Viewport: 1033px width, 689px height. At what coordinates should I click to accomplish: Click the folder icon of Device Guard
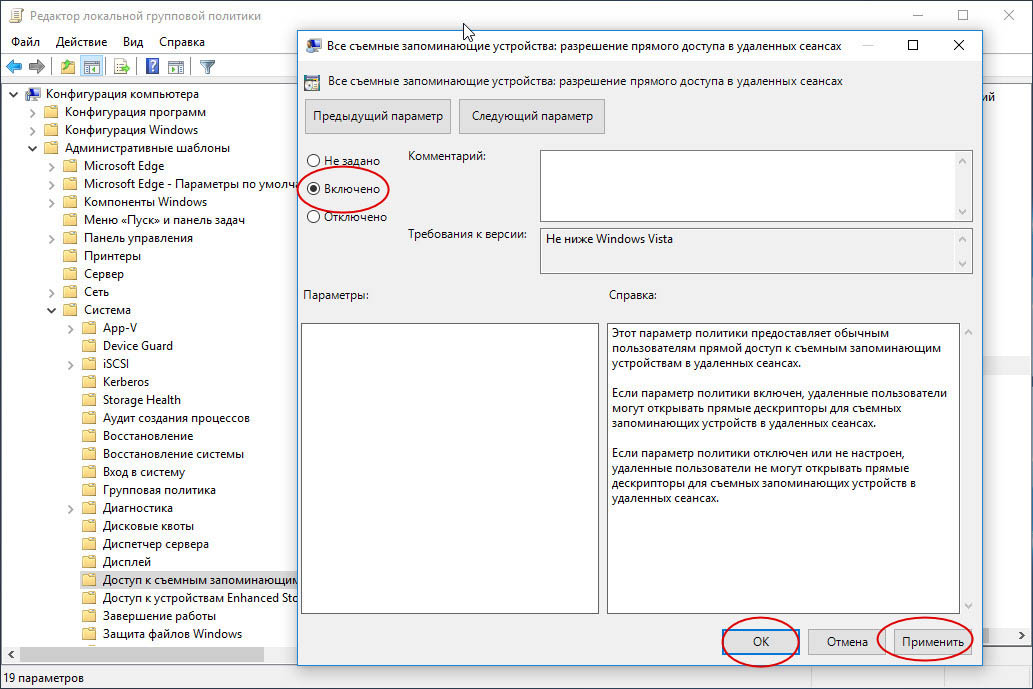coord(89,345)
